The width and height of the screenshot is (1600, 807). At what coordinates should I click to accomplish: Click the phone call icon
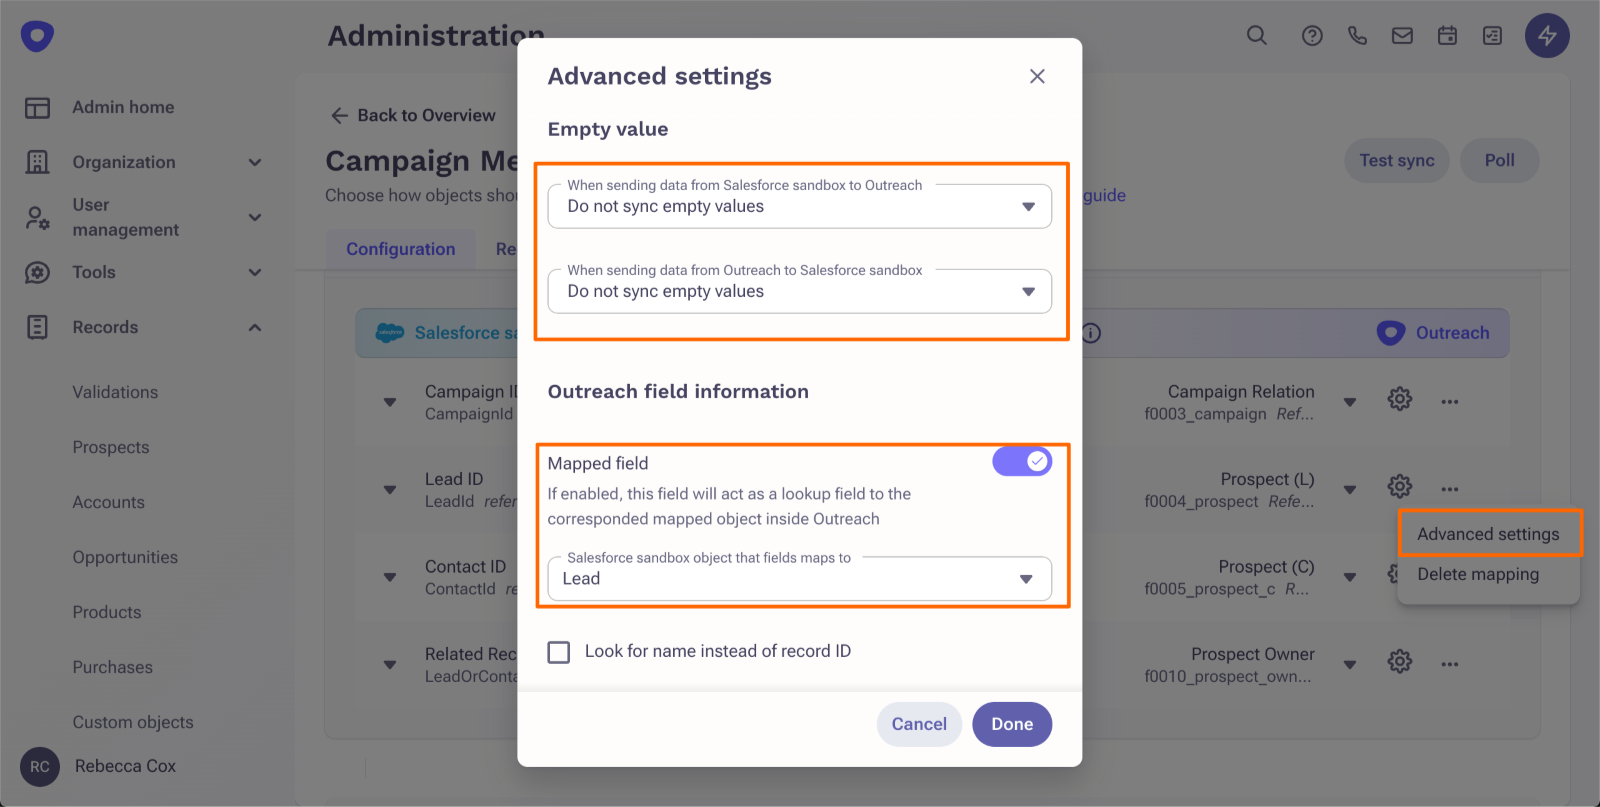point(1357,36)
